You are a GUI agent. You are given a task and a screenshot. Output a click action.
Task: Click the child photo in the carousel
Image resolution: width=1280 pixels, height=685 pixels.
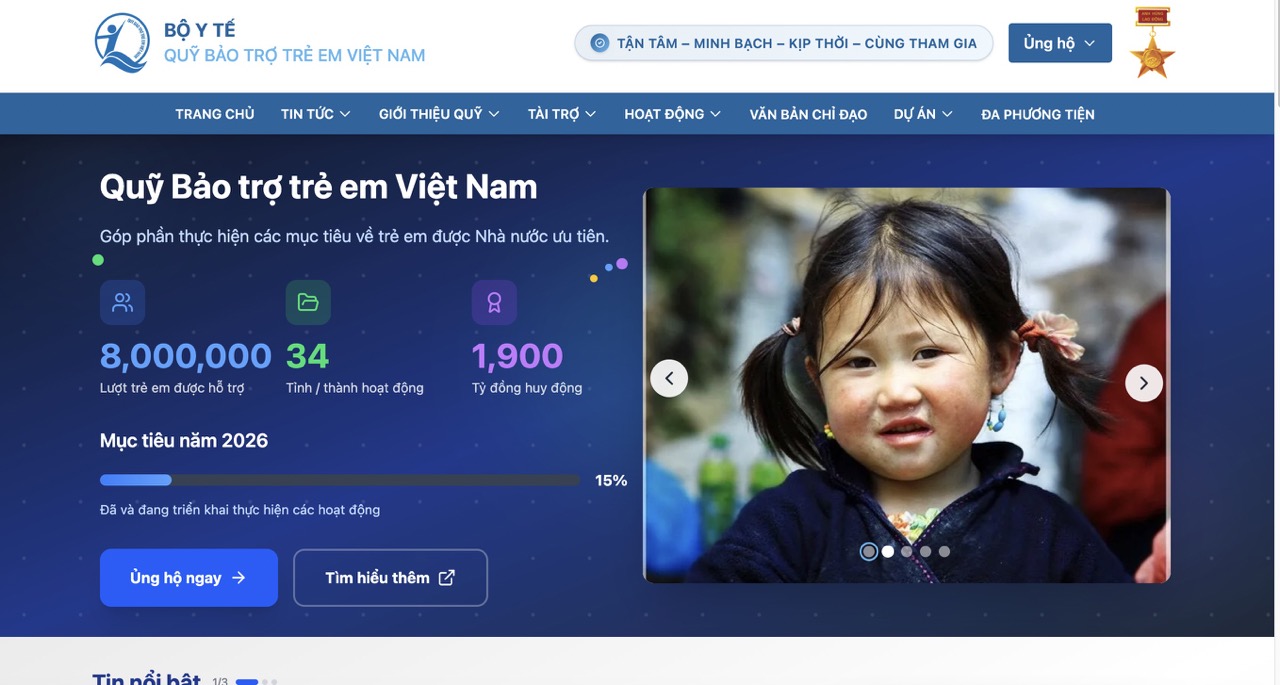(906, 385)
